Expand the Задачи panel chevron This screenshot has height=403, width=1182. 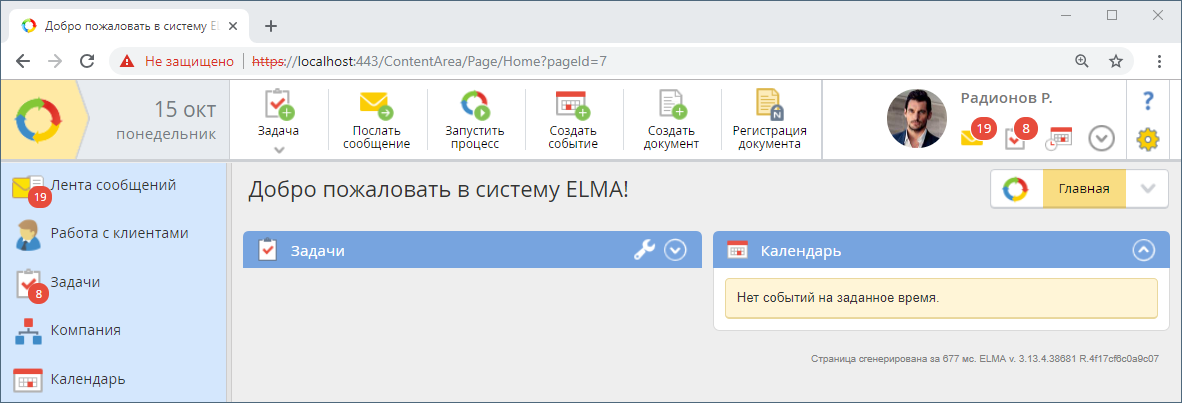[x=676, y=251]
